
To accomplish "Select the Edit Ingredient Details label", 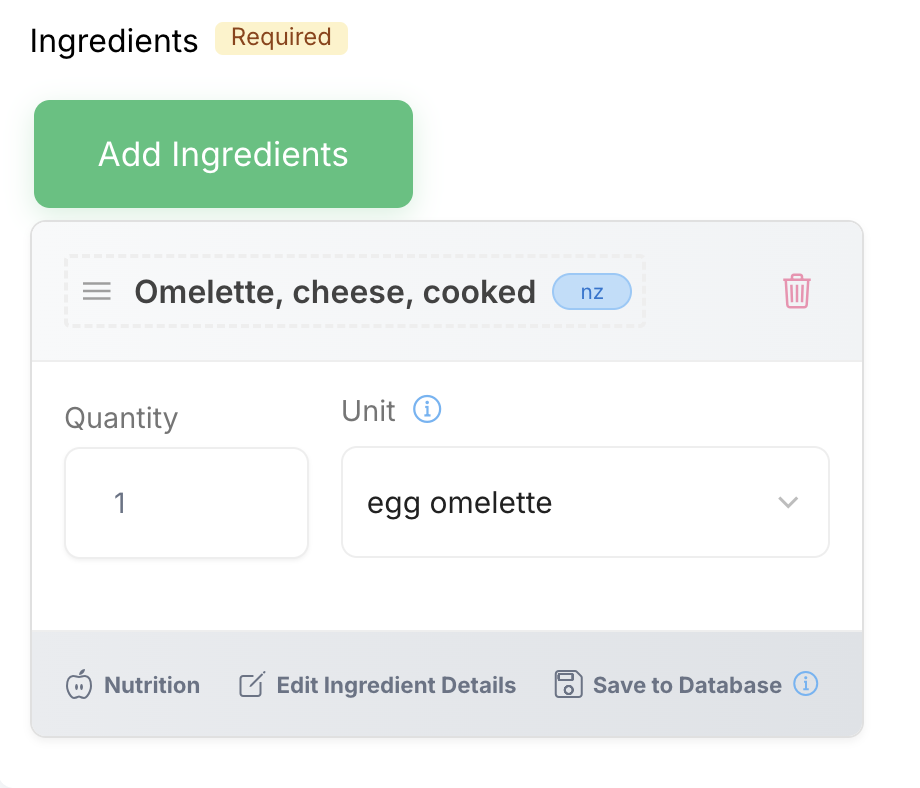I will pyautogui.click(x=396, y=685).
